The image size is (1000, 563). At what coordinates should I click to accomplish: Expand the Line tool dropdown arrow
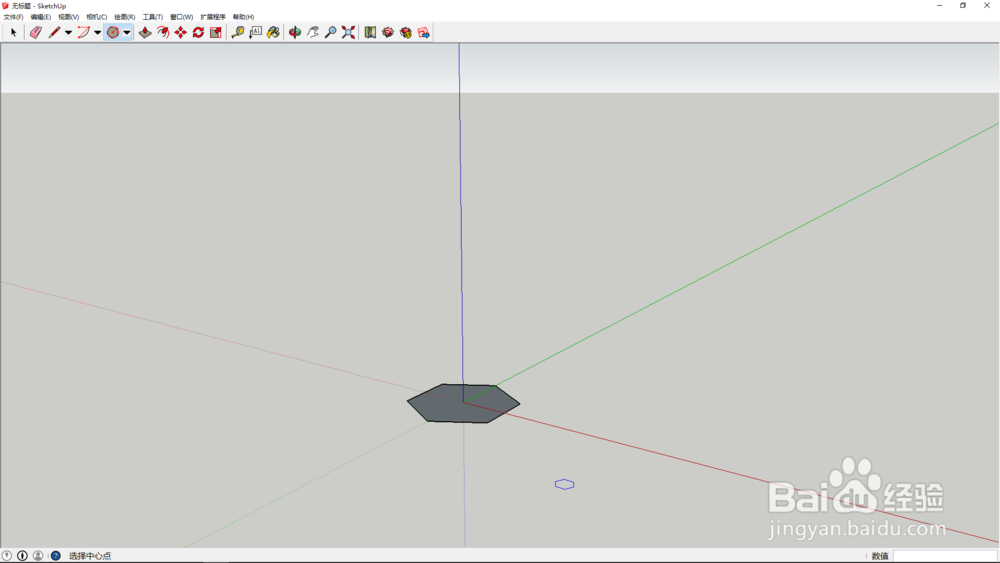coord(68,33)
